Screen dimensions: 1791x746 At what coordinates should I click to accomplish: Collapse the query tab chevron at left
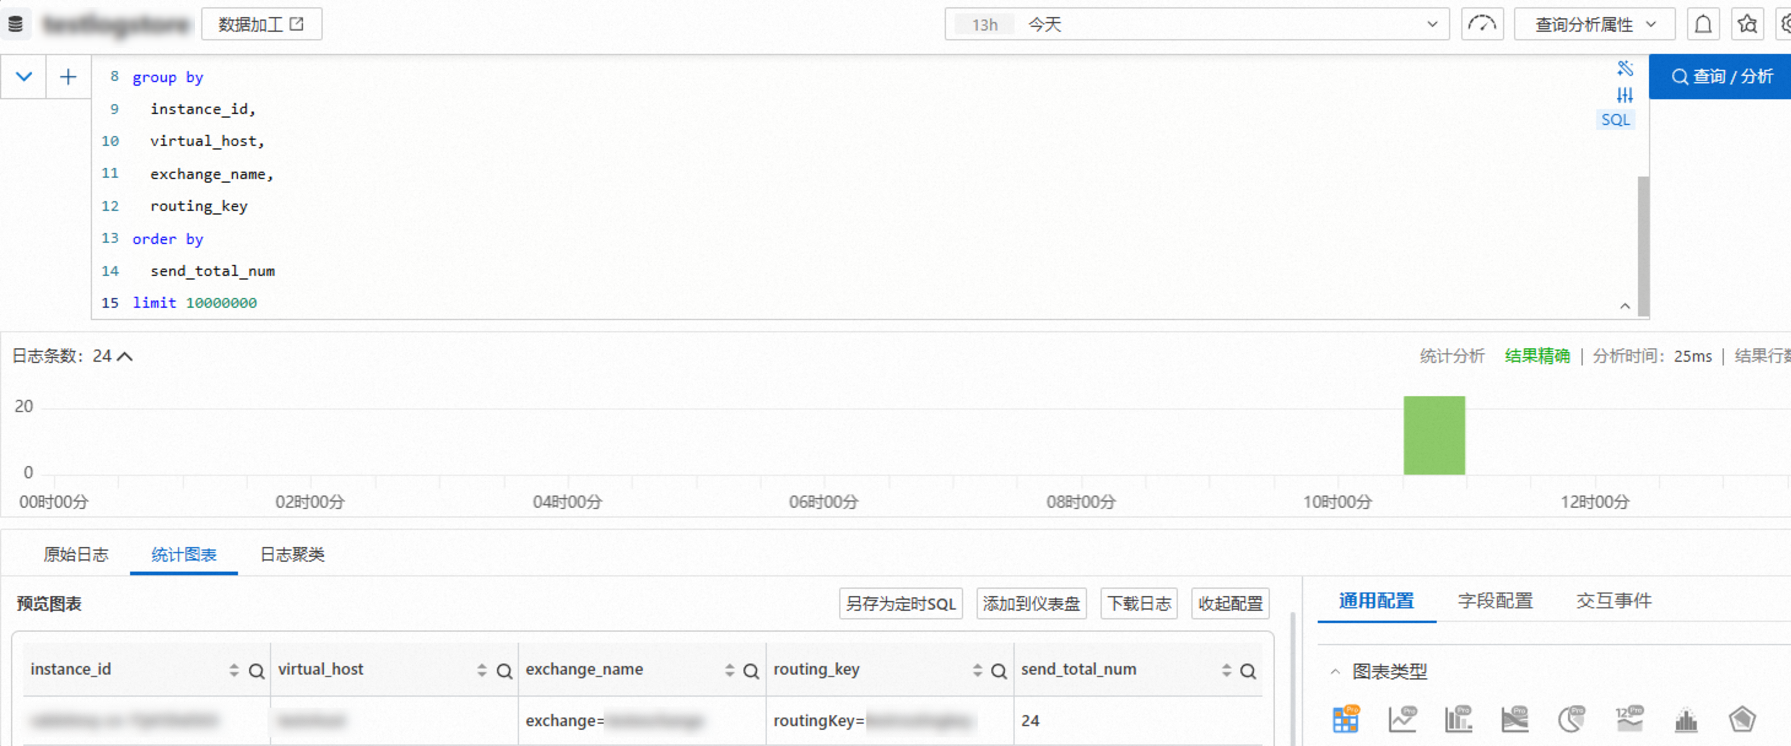pyautogui.click(x=24, y=77)
